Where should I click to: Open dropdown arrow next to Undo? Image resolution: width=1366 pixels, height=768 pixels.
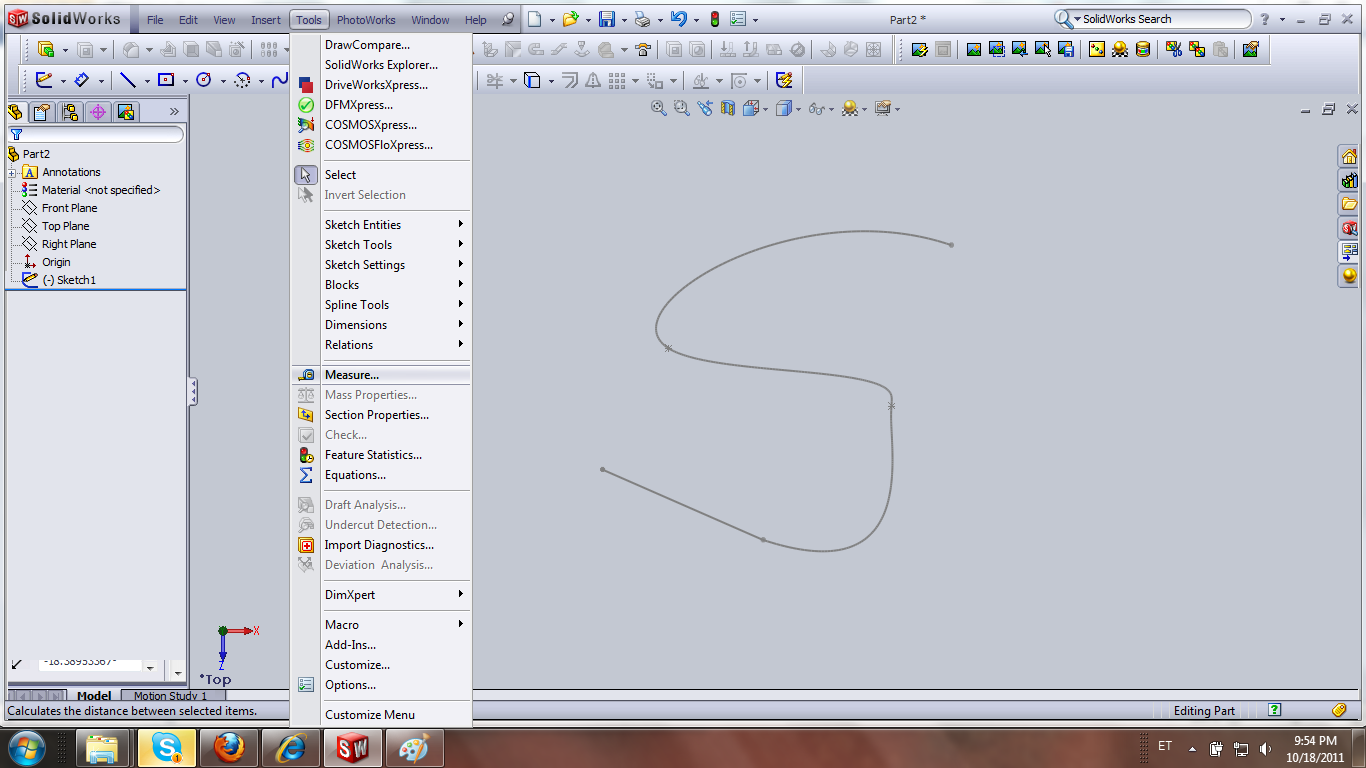697,20
